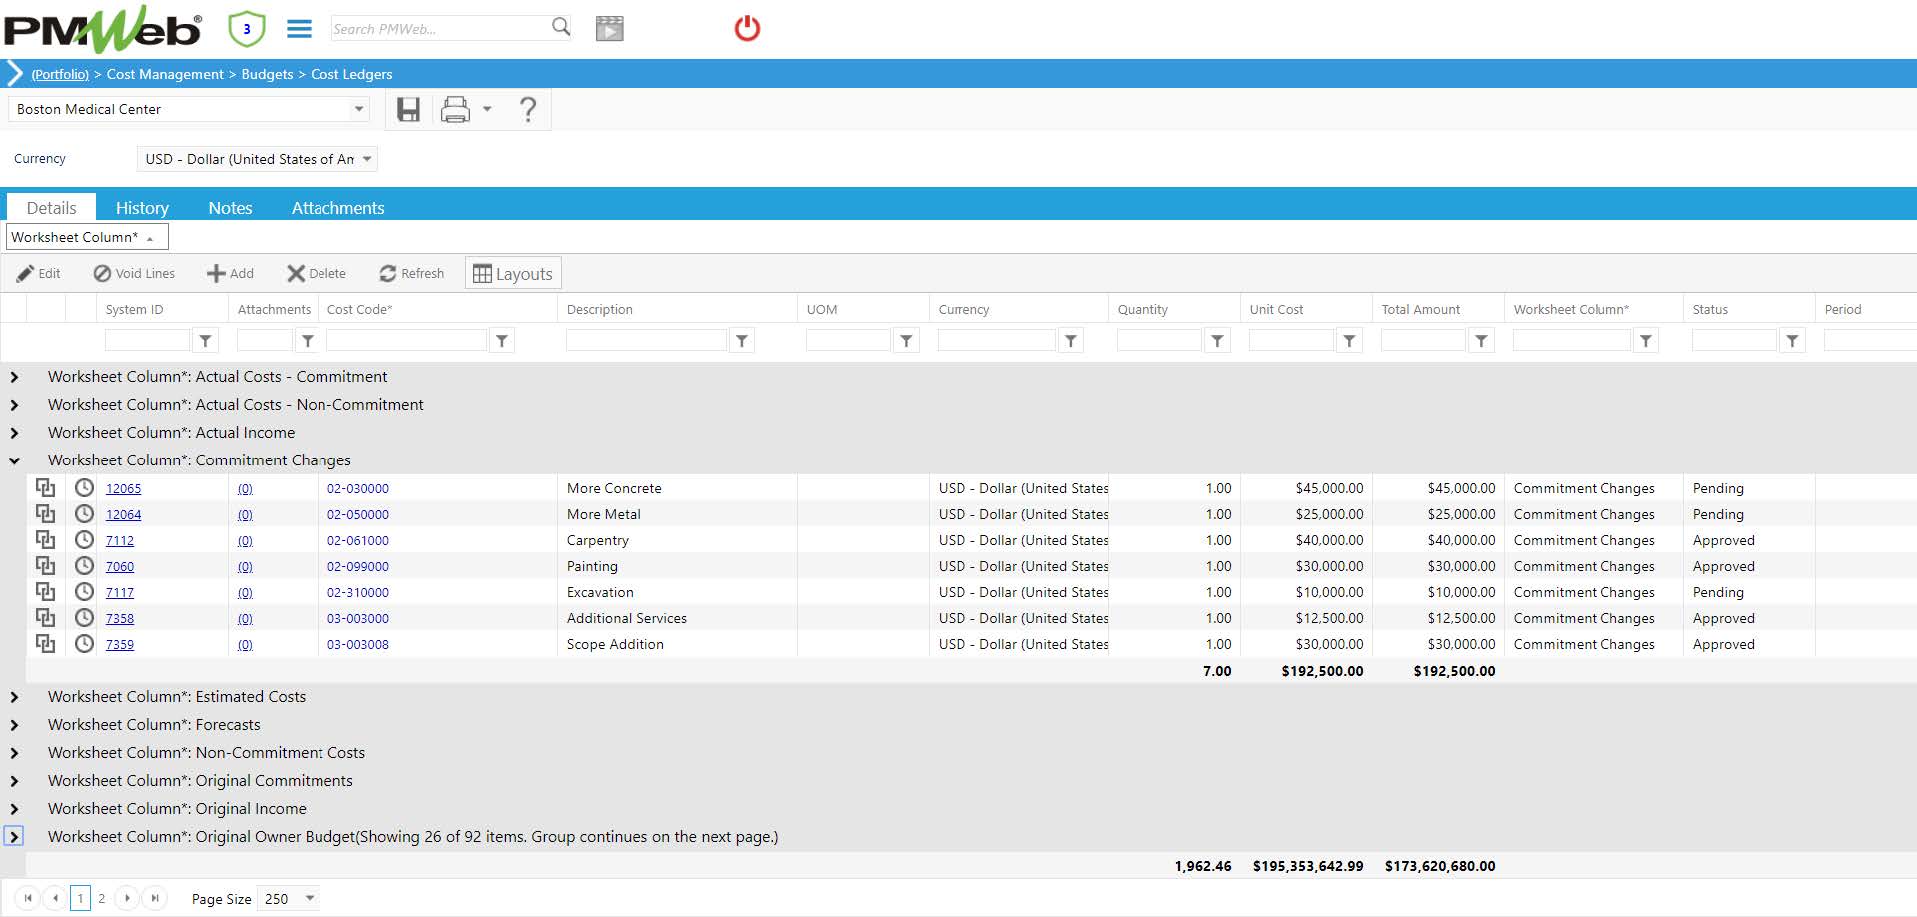Open the help question mark icon
The image size is (1917, 917).
tap(528, 109)
